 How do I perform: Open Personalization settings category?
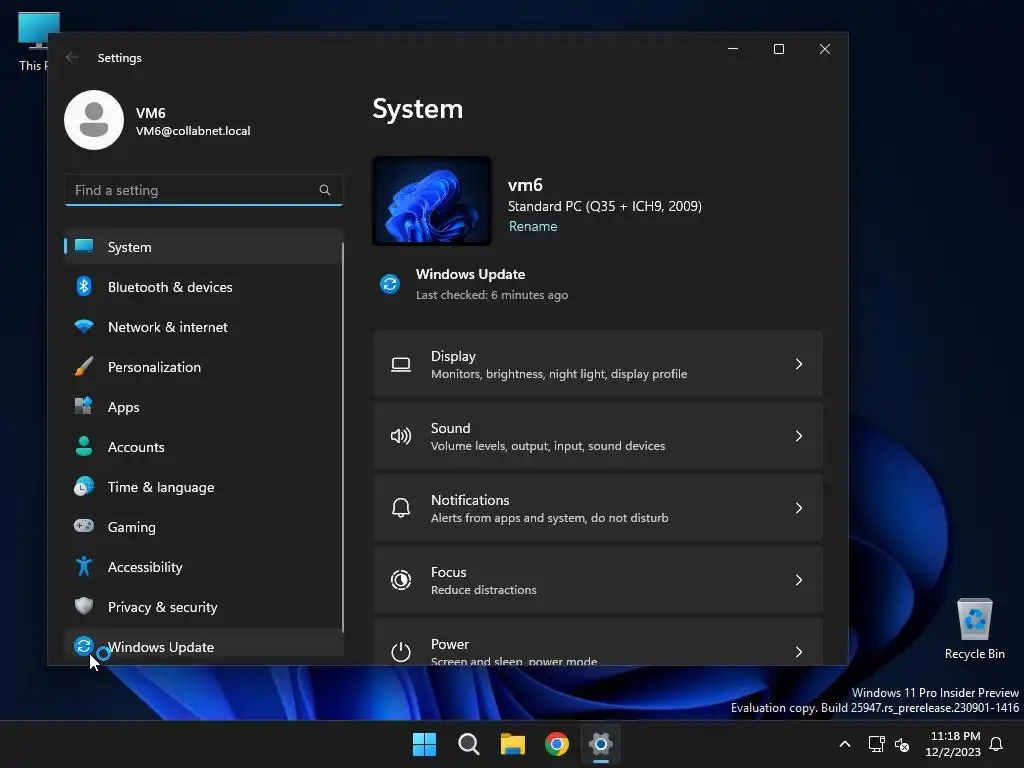pos(204,367)
